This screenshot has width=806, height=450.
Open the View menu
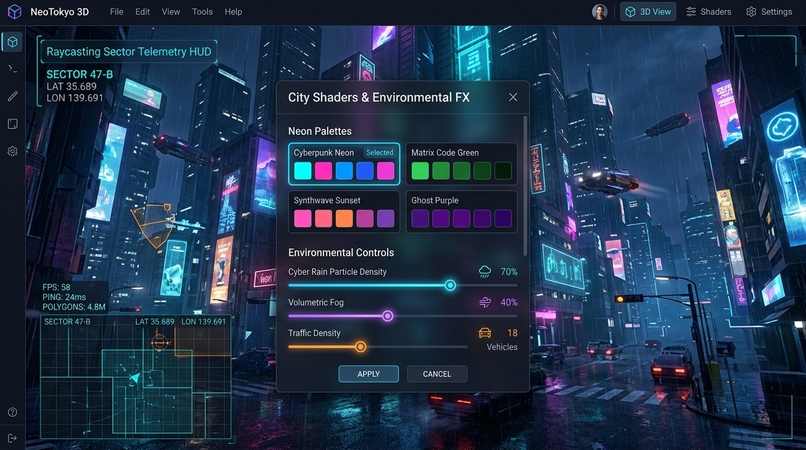click(x=171, y=11)
